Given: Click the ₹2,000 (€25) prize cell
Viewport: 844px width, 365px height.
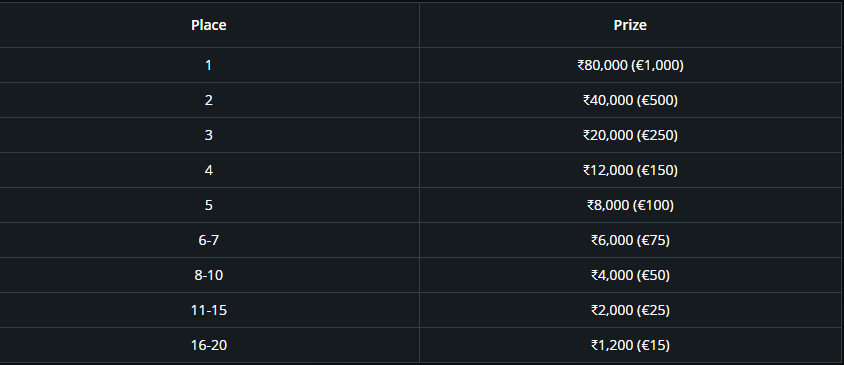Looking at the screenshot, I should (630, 310).
